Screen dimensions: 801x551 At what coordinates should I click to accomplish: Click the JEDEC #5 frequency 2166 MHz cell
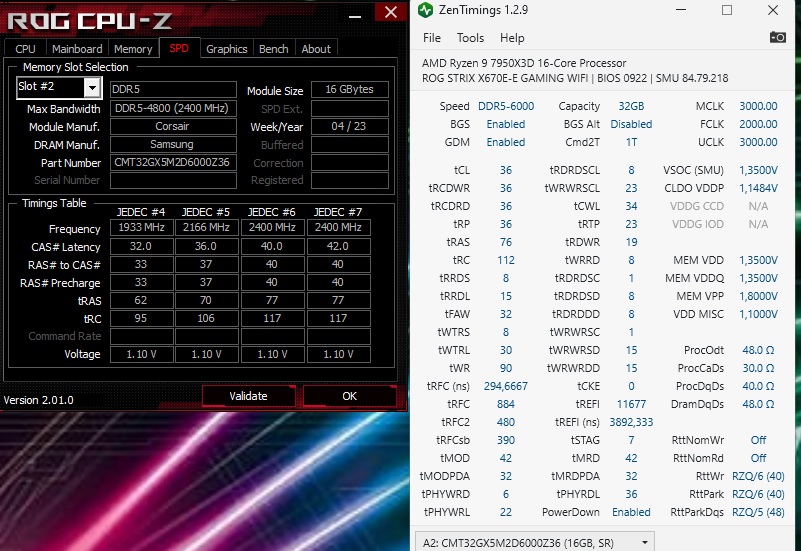coord(206,227)
